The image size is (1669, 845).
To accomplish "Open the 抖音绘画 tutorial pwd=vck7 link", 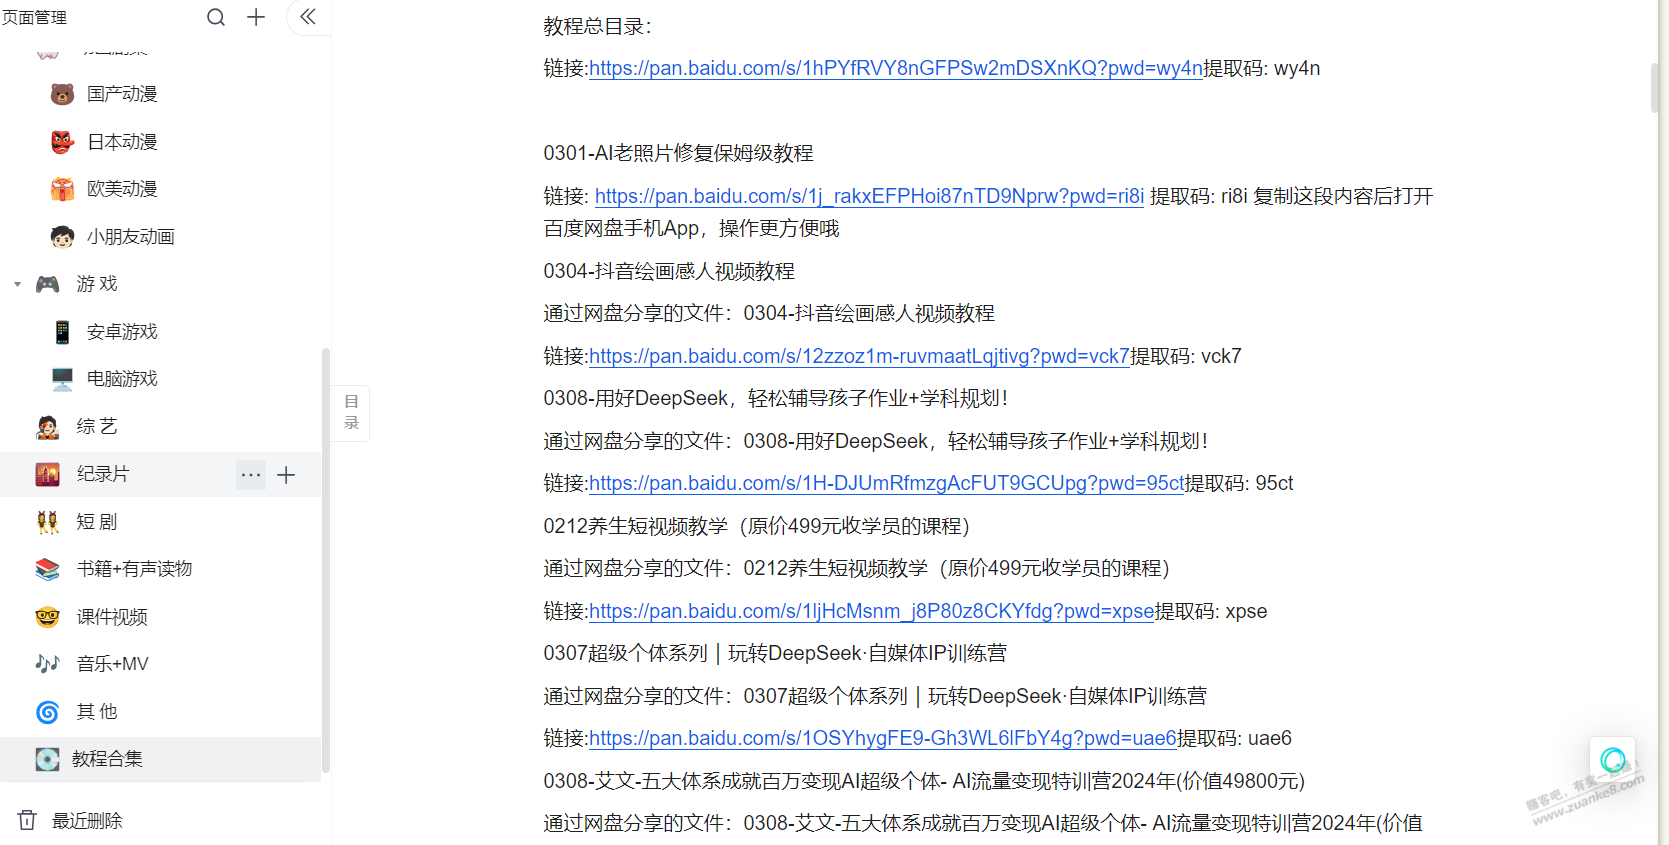I will coord(858,357).
